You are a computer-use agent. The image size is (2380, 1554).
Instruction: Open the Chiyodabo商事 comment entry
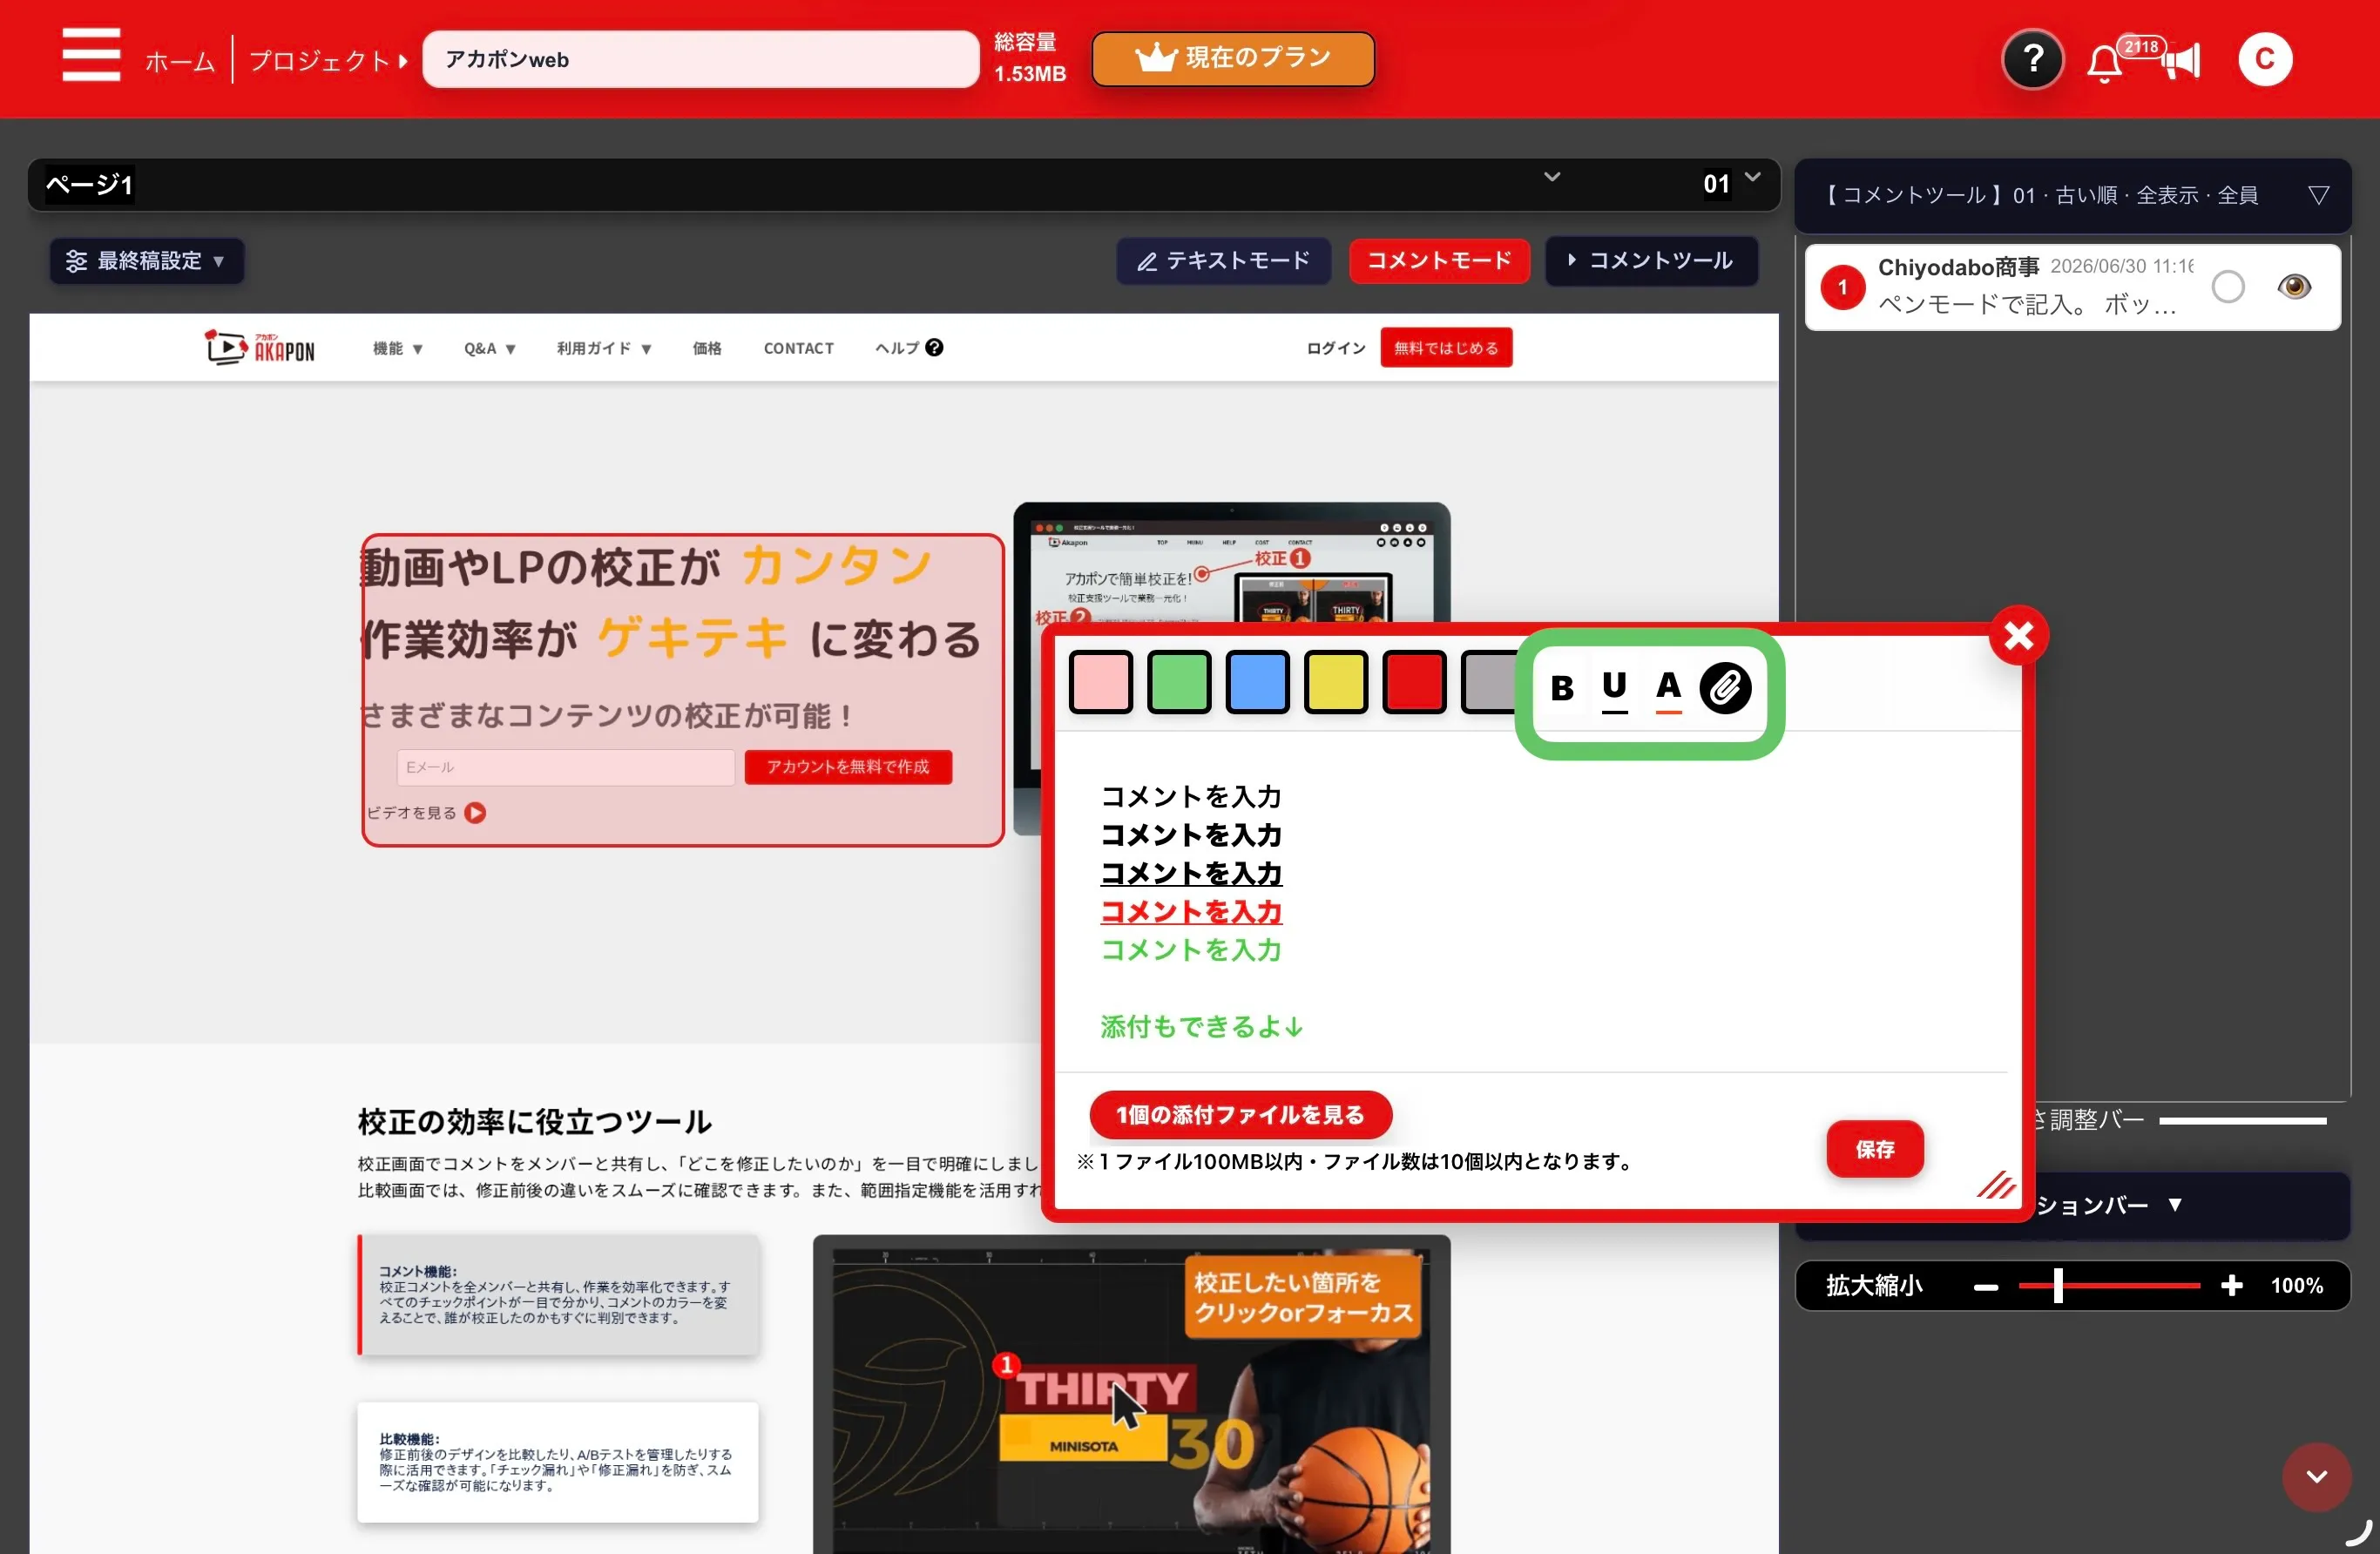pos(2072,287)
